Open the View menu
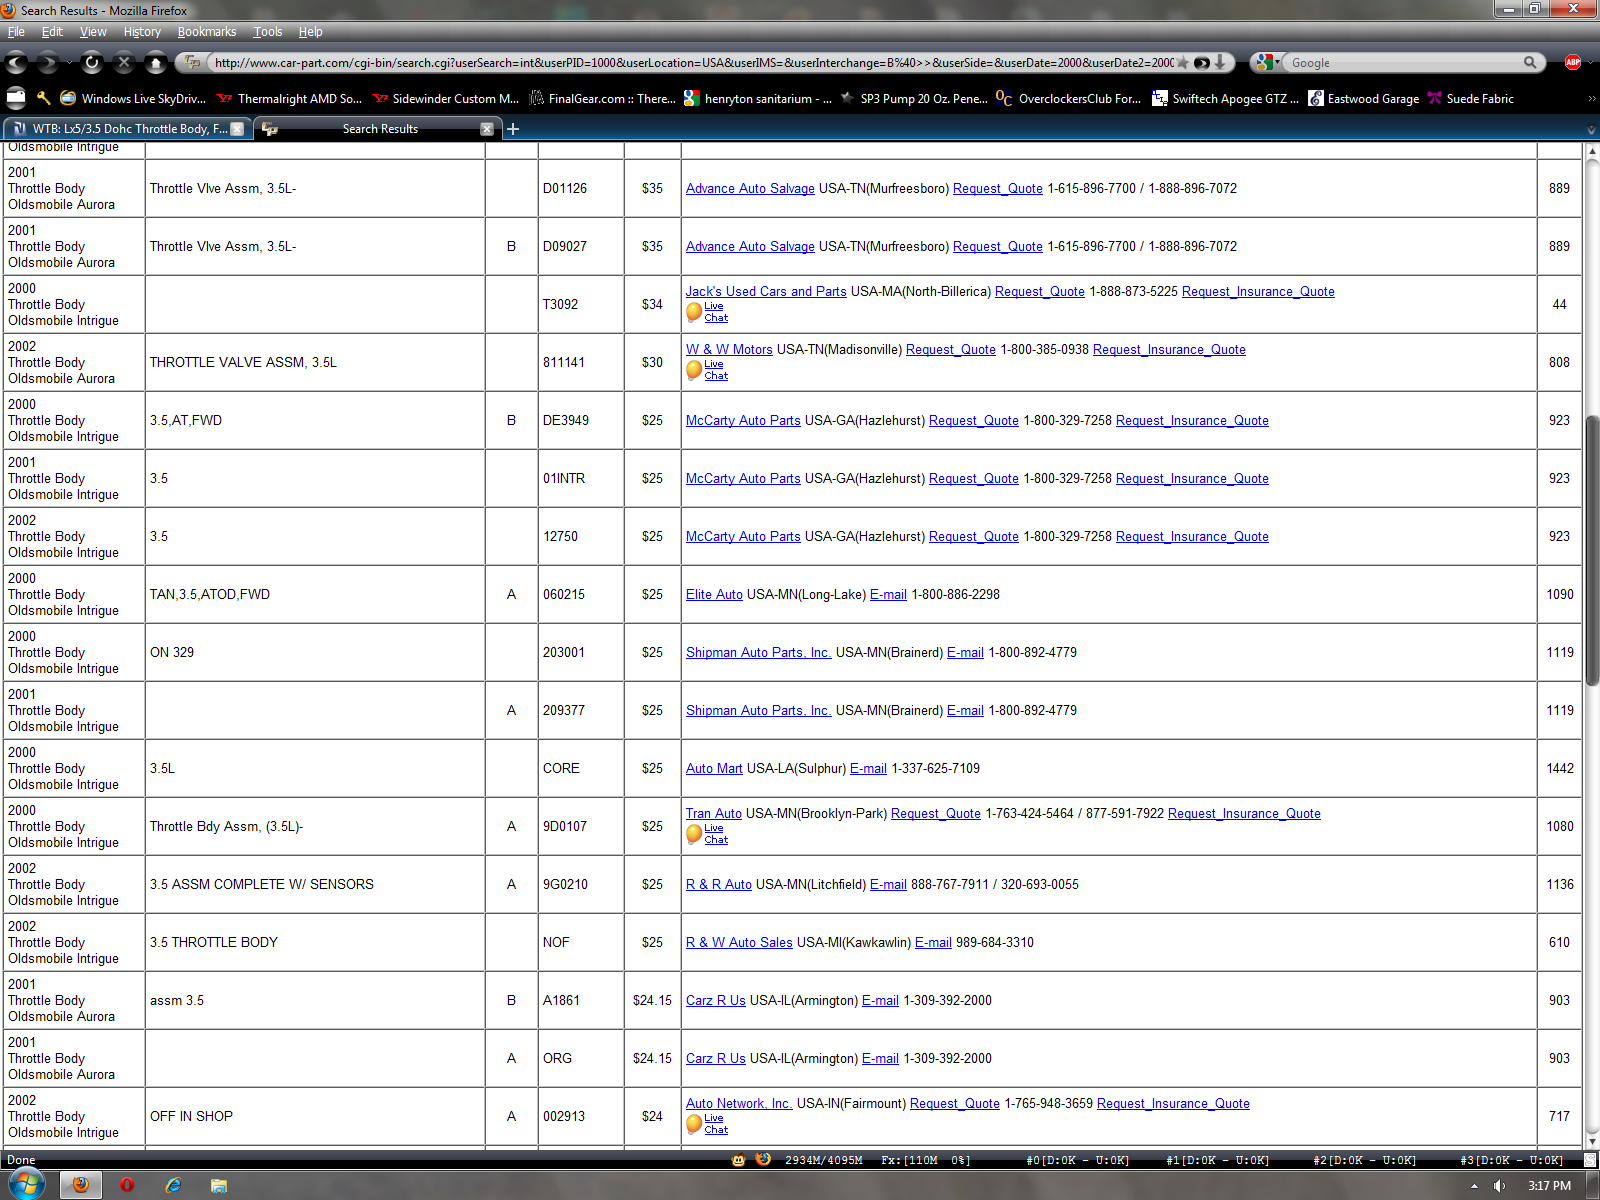This screenshot has width=1600, height=1200. (93, 32)
